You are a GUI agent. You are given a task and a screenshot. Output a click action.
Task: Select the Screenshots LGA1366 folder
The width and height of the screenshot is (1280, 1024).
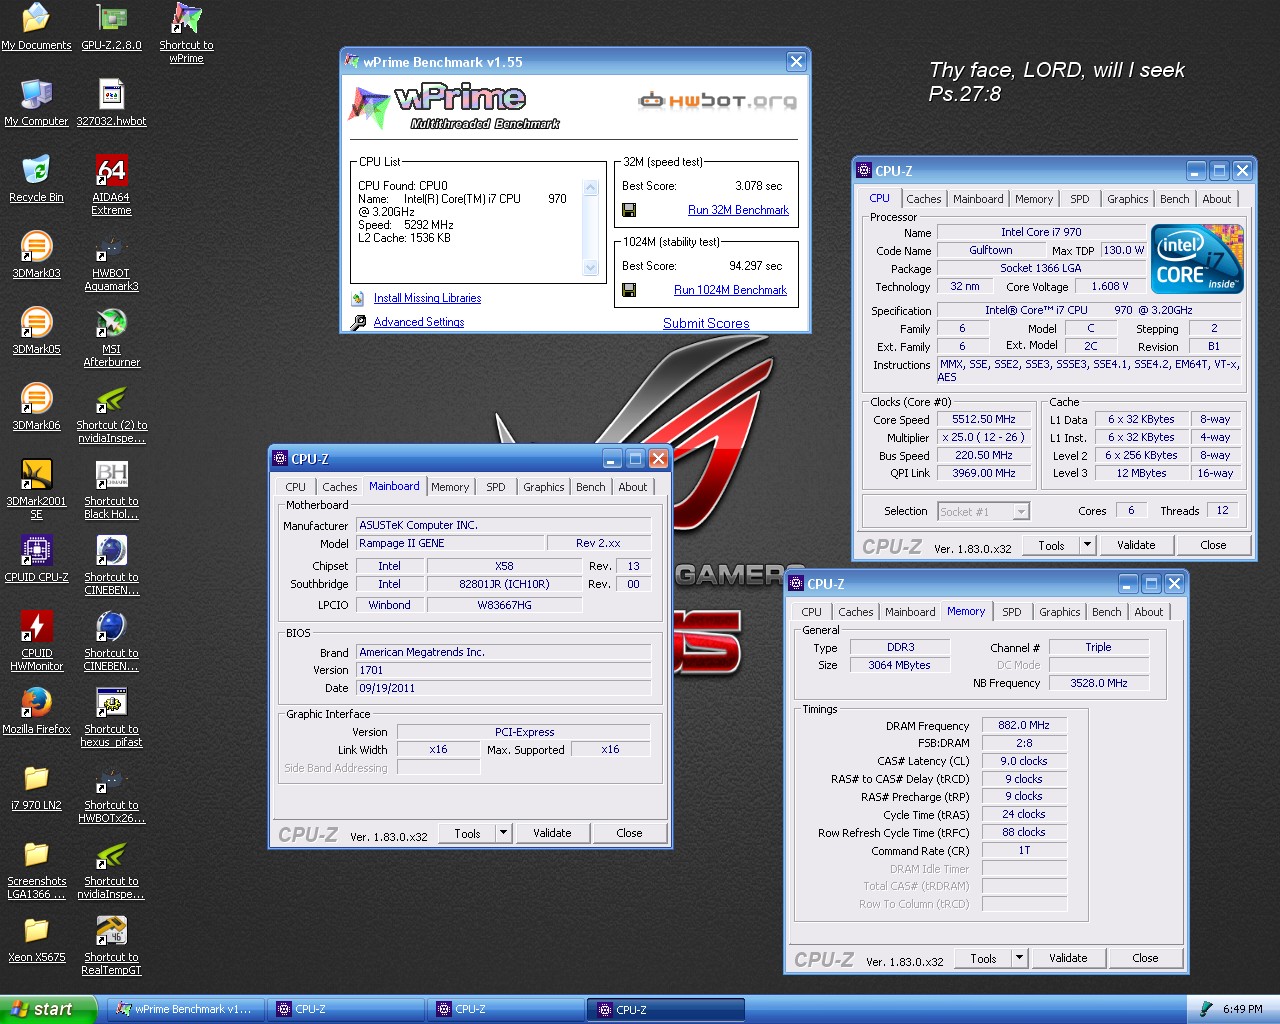36,869
